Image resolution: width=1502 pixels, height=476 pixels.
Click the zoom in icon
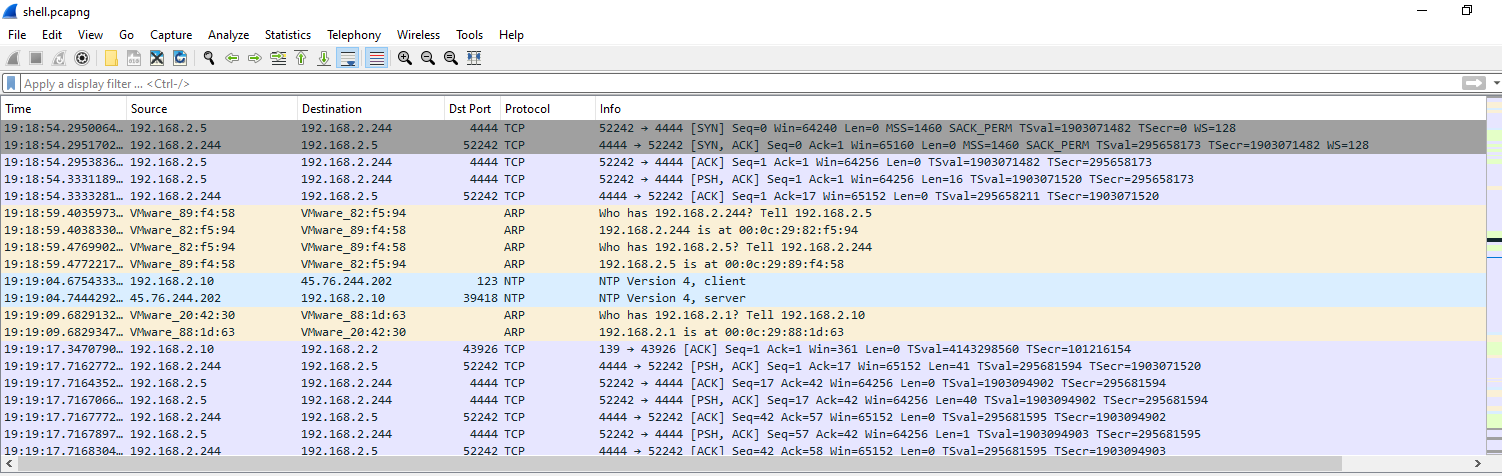(x=405, y=58)
